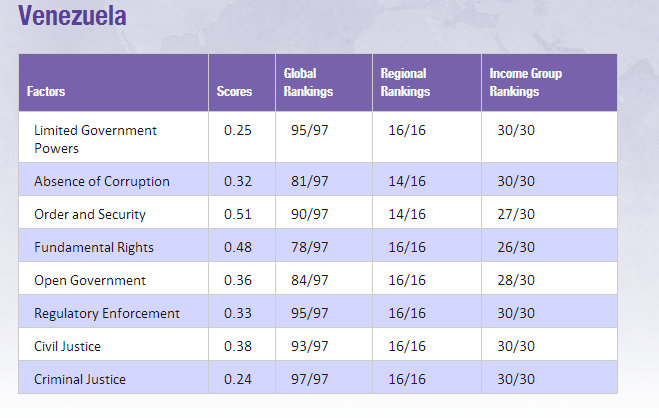Select the Income Group Rankings header

coord(527,82)
